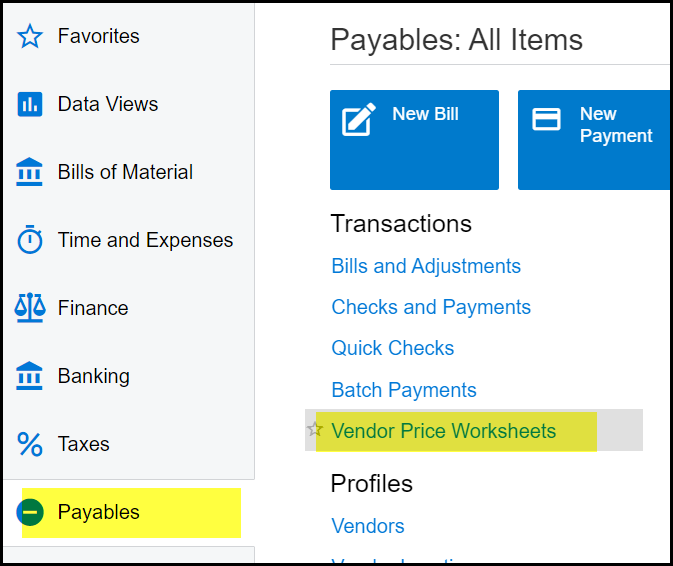Open the Data Views workspace
673x566 pixels.
(x=108, y=104)
